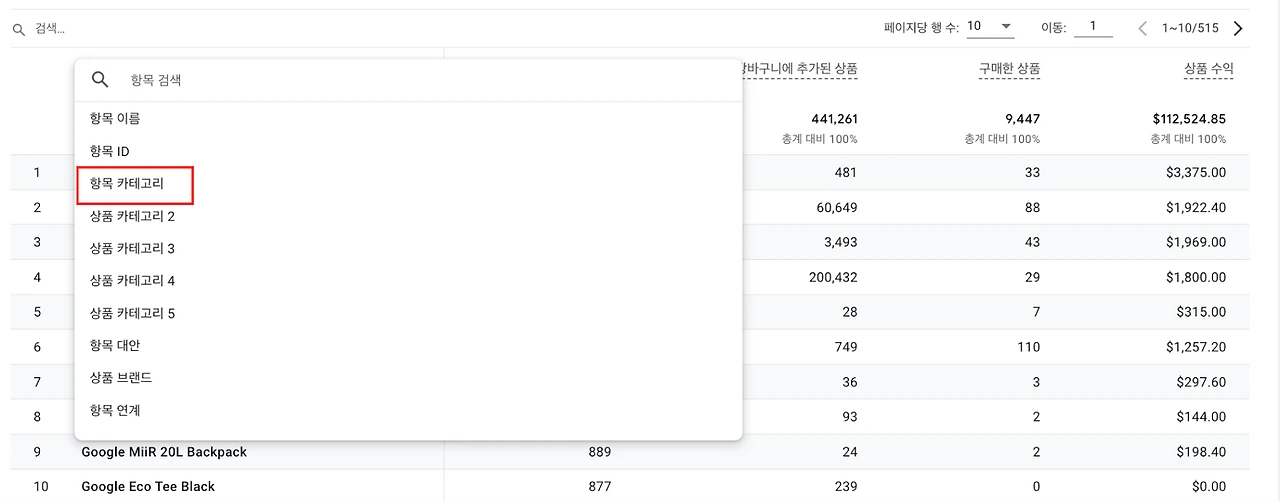Click the 239 added-to-cart cell
The width and height of the screenshot is (1280, 502).
(x=846, y=487)
